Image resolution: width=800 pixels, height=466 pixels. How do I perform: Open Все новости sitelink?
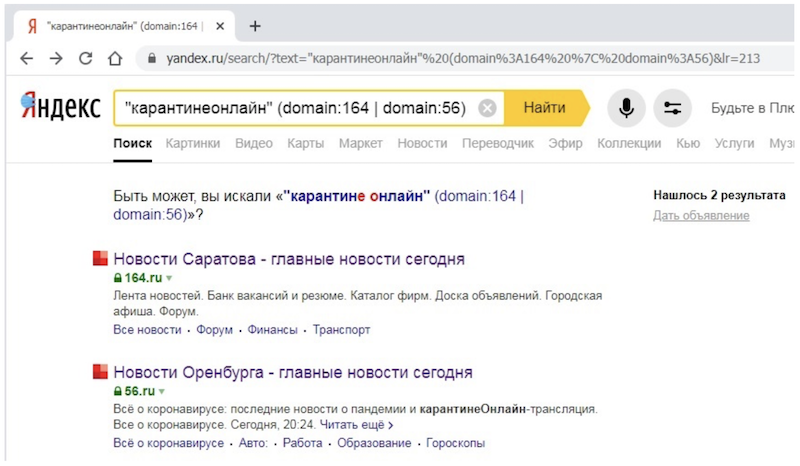tap(147, 330)
